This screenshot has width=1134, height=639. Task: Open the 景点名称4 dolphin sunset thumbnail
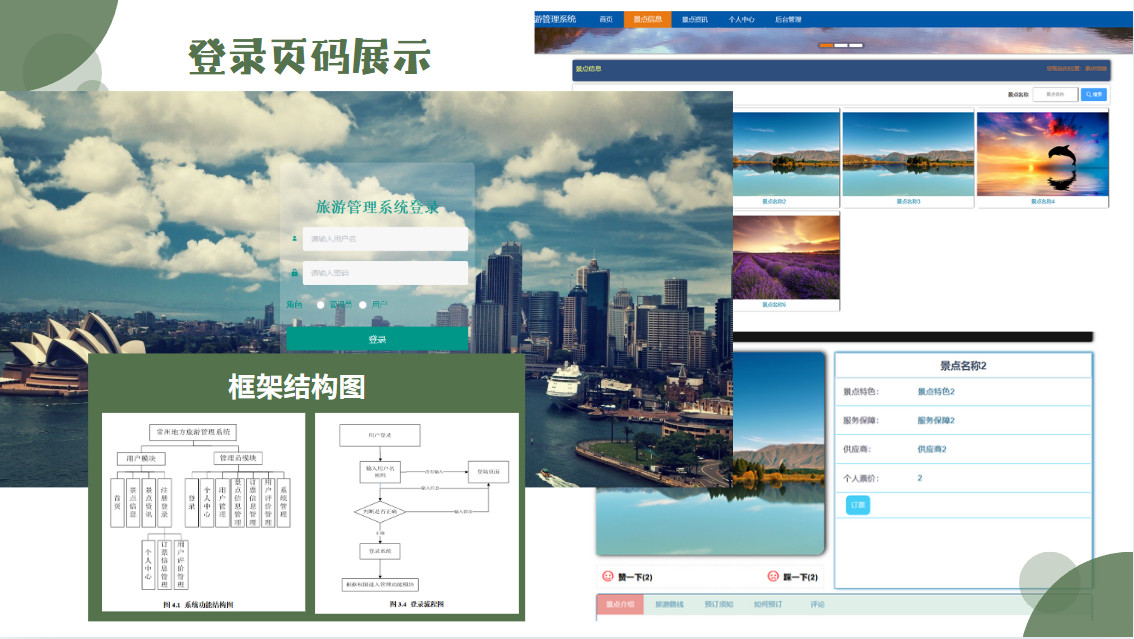tap(1042, 159)
